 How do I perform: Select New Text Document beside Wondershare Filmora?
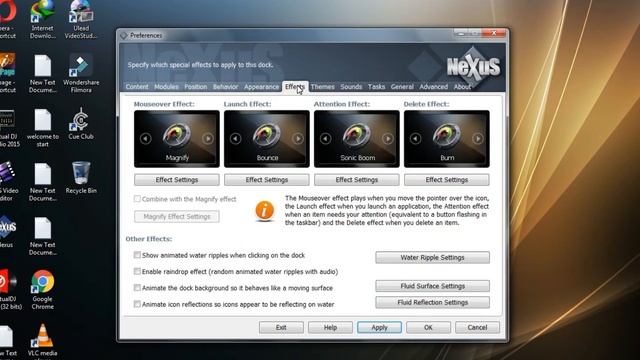click(42, 74)
